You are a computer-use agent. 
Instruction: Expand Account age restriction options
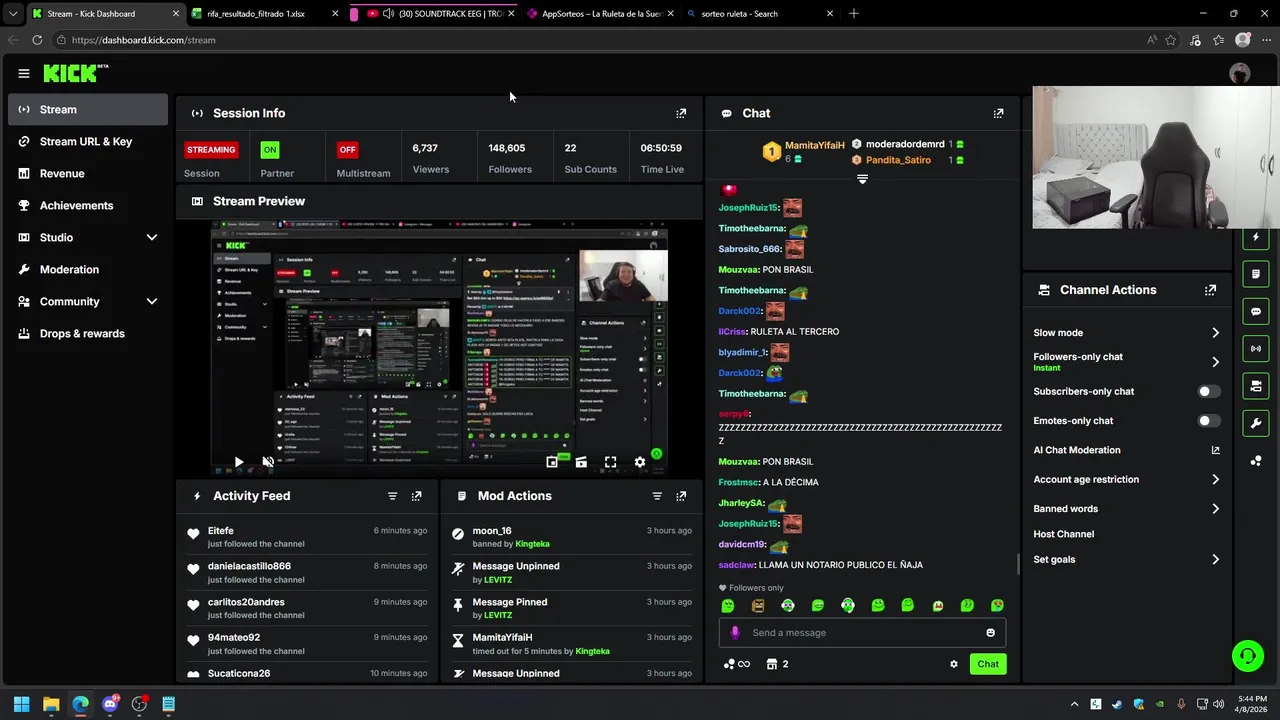click(1215, 480)
